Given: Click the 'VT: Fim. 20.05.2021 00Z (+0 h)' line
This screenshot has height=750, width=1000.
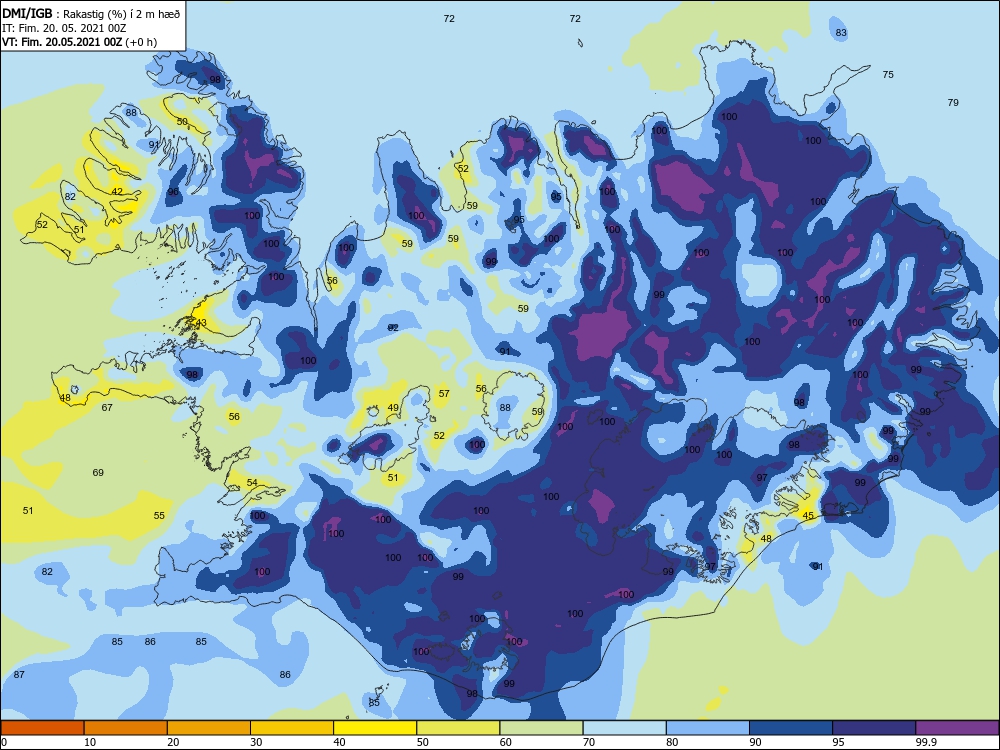Looking at the screenshot, I should tap(80, 42).
